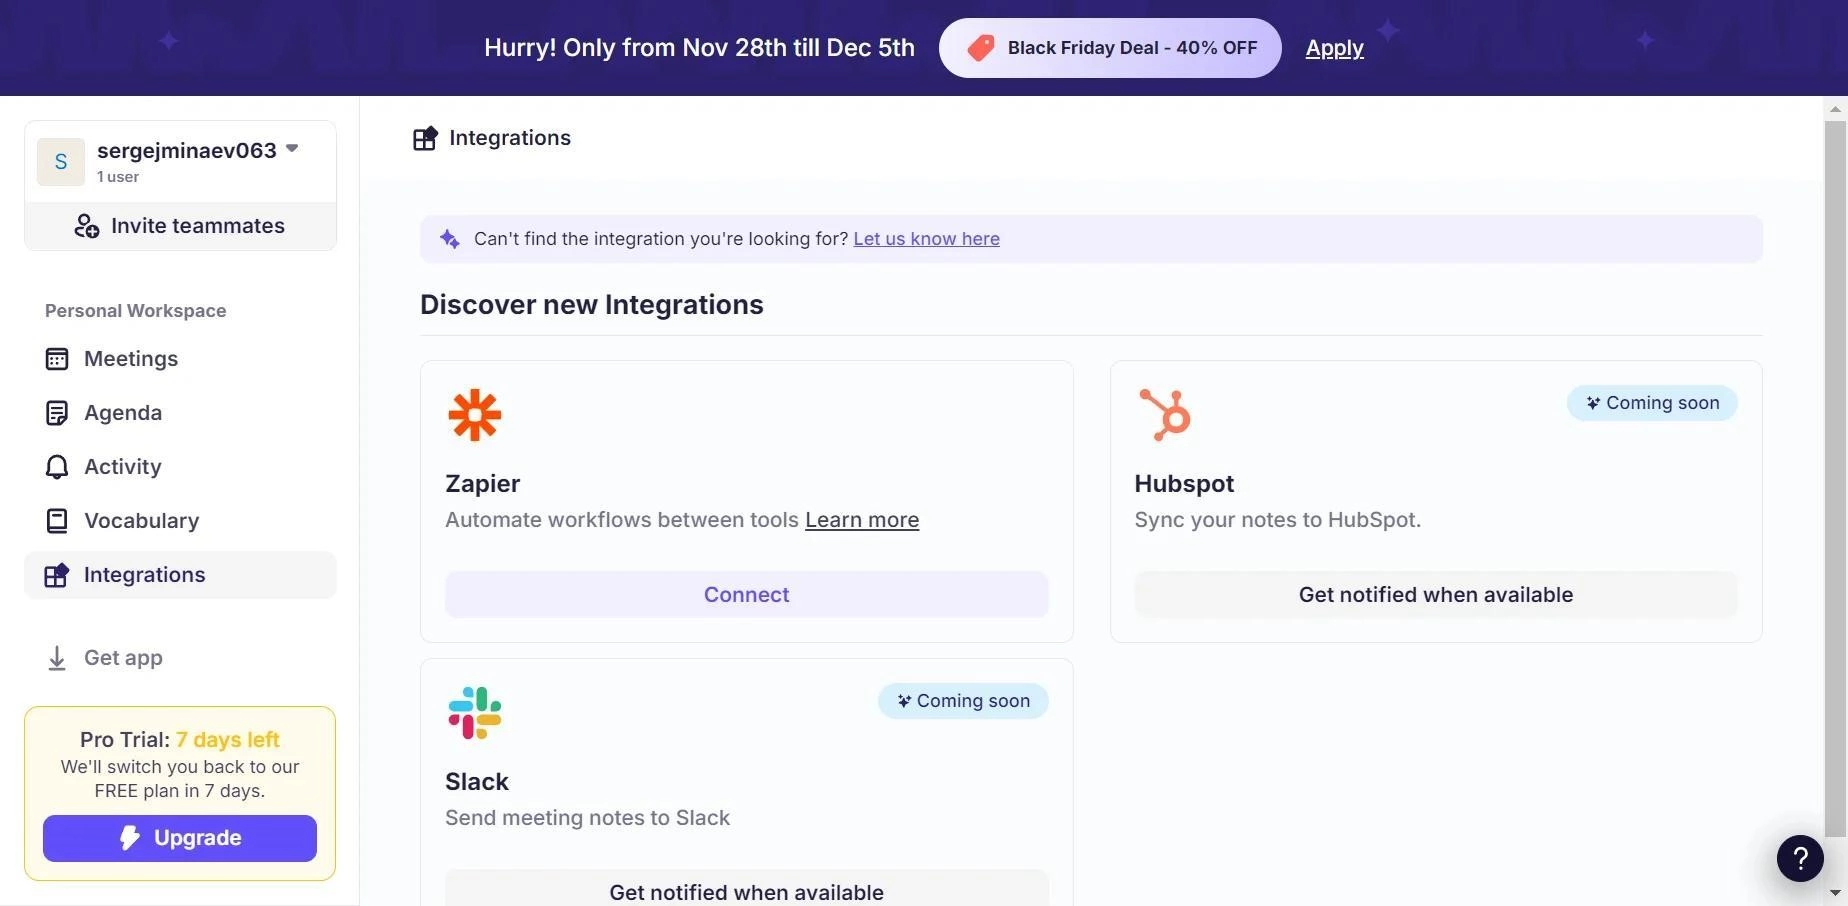Viewport: 1848px width, 906px height.
Task: Open Meetings in the sidebar
Action: [130, 359]
